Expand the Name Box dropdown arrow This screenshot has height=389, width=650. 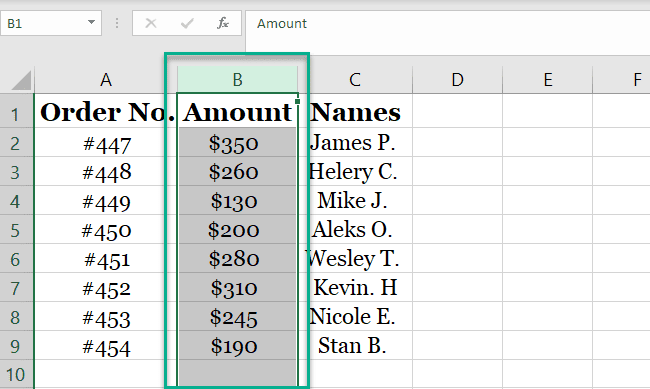(x=91, y=22)
